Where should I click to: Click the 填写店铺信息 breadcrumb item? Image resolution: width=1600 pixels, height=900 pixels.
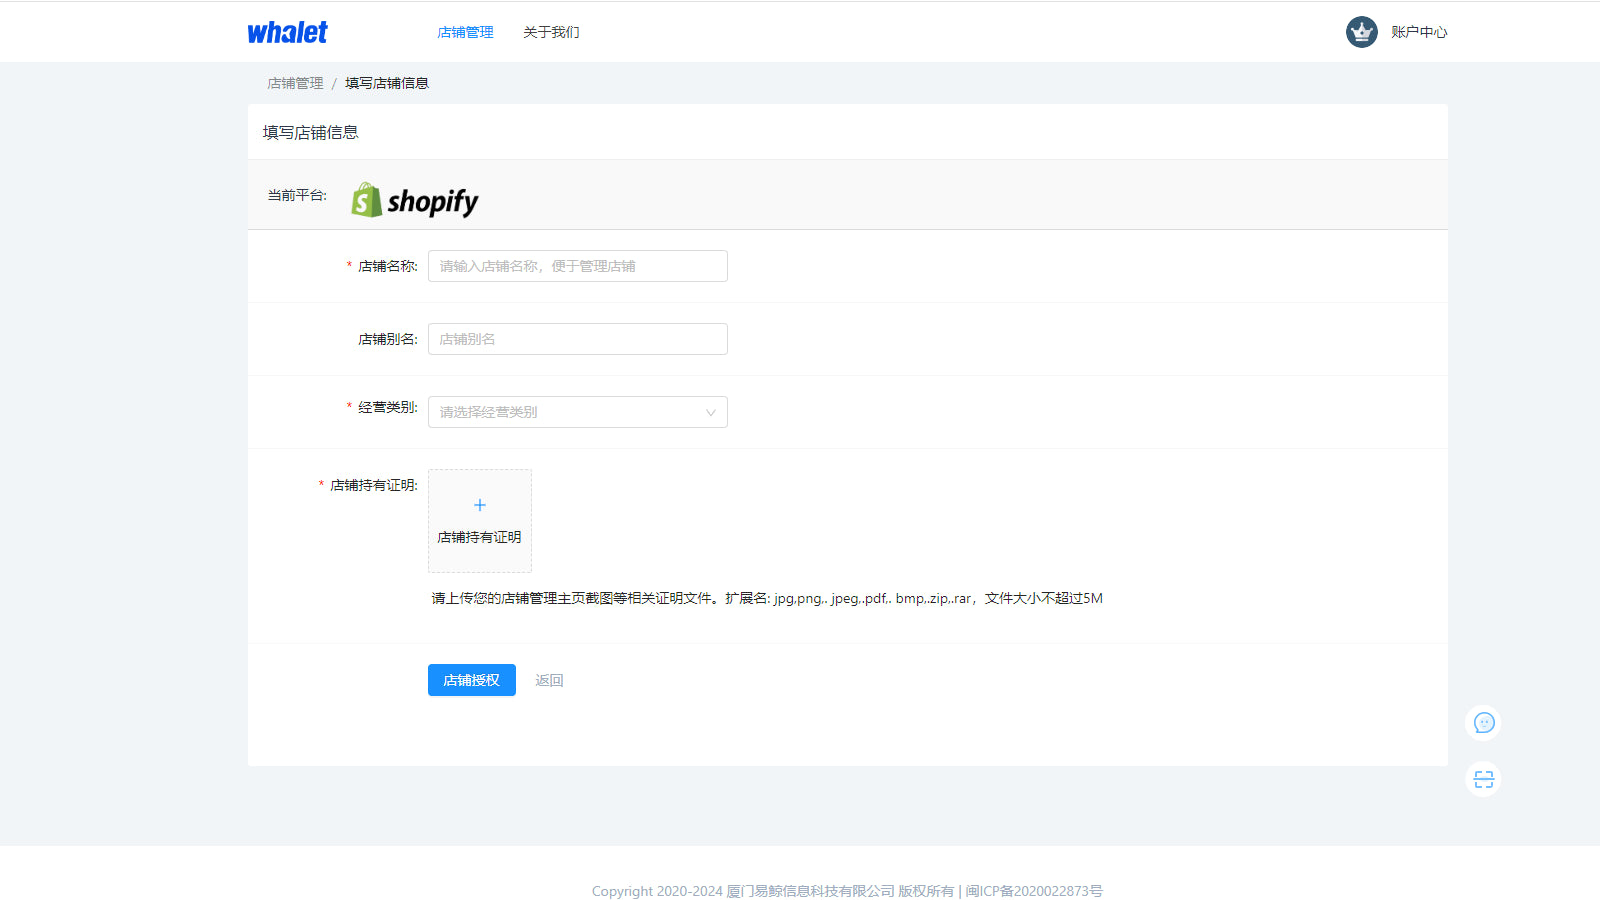click(x=387, y=83)
